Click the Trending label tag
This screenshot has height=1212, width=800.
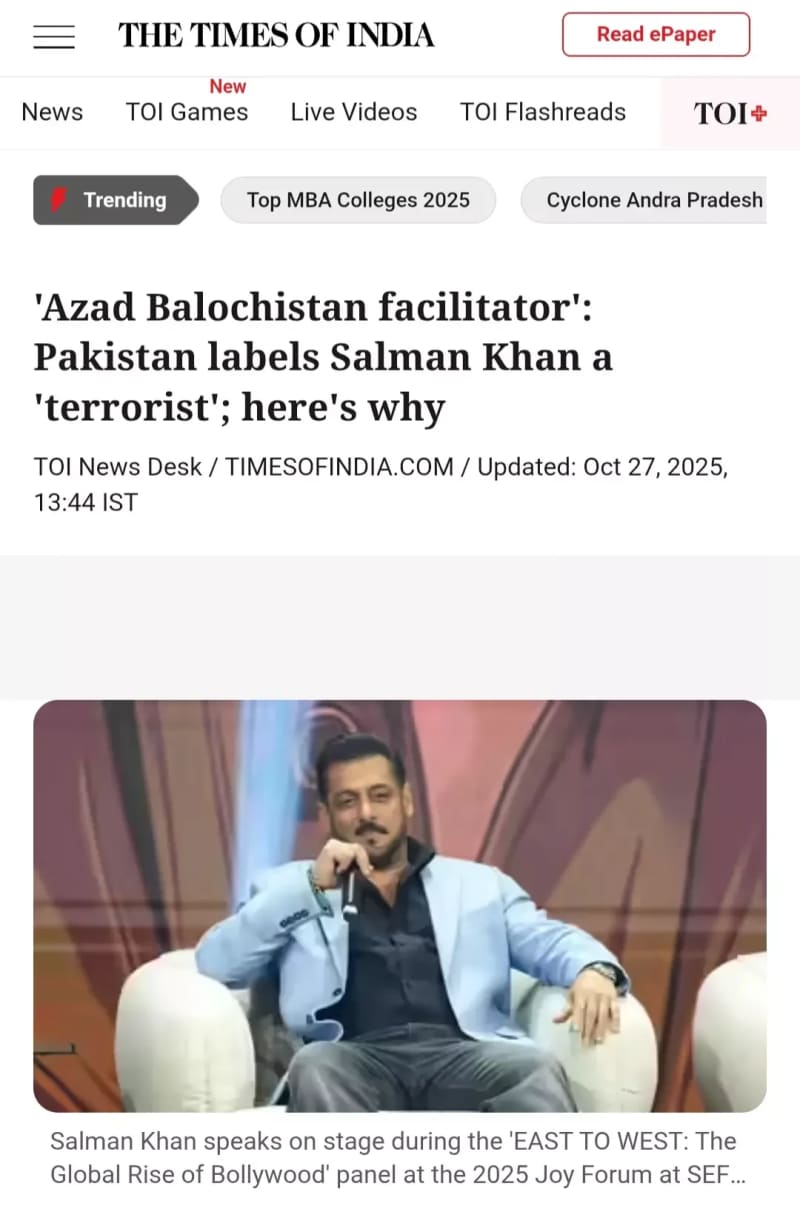pyautogui.click(x=116, y=200)
